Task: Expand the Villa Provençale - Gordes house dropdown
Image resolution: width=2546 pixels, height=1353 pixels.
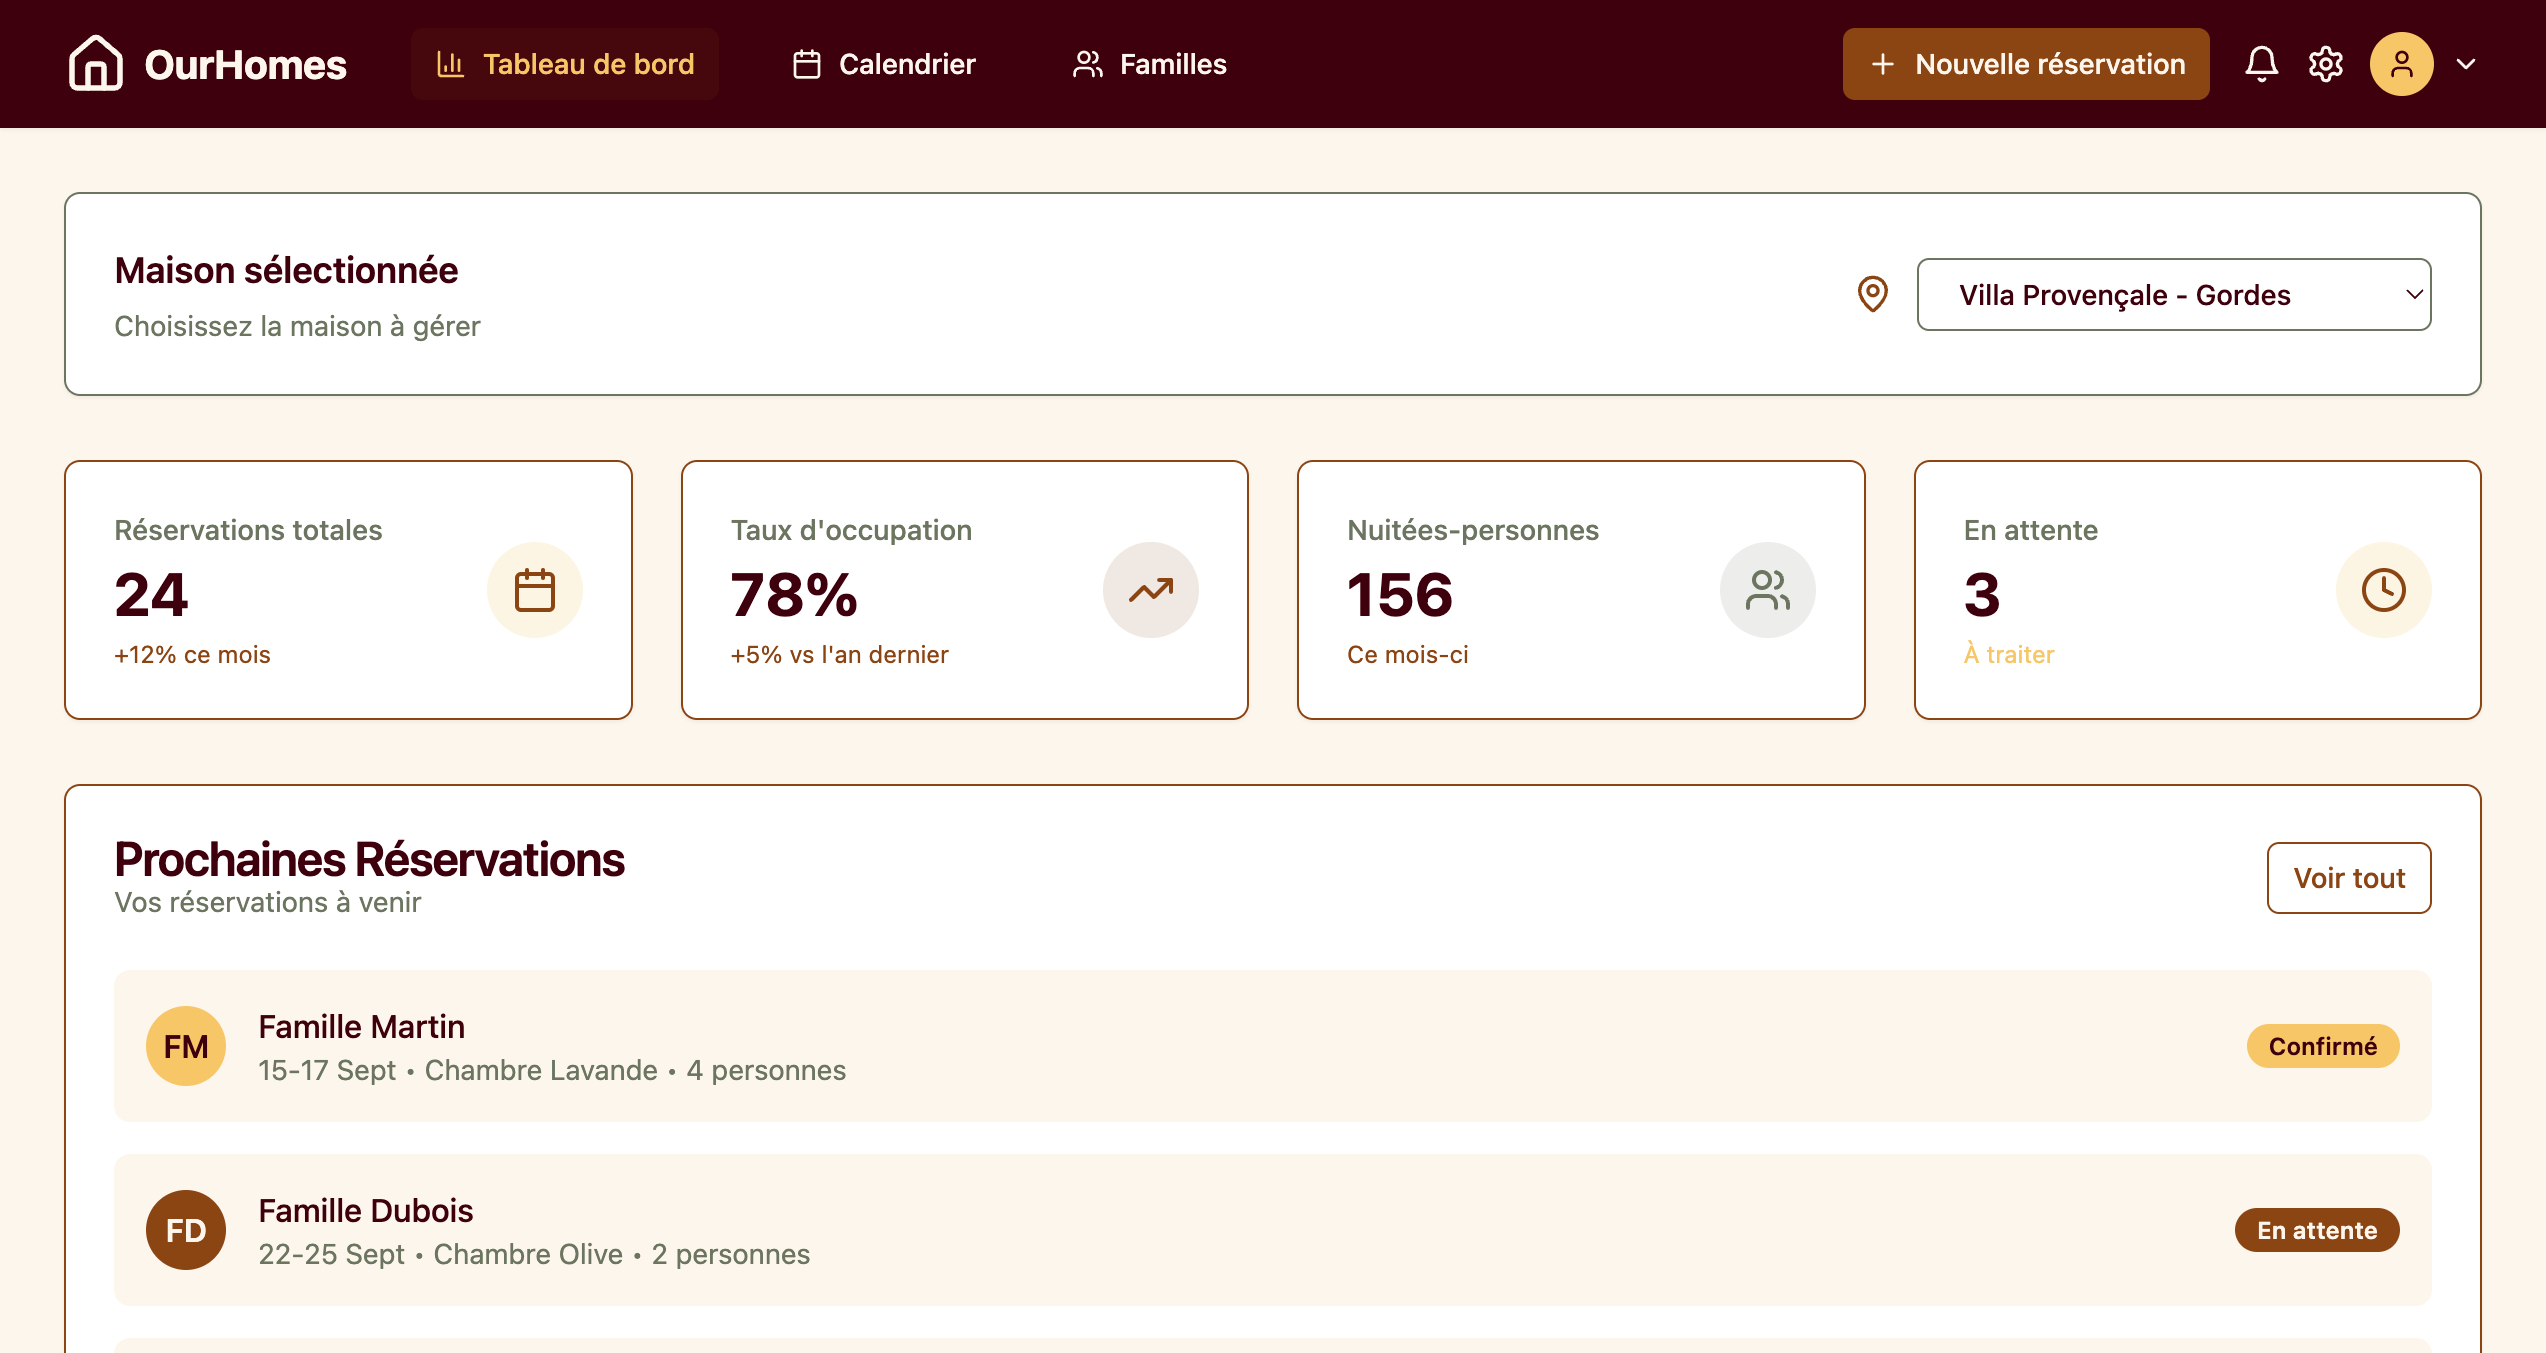Action: [2174, 294]
